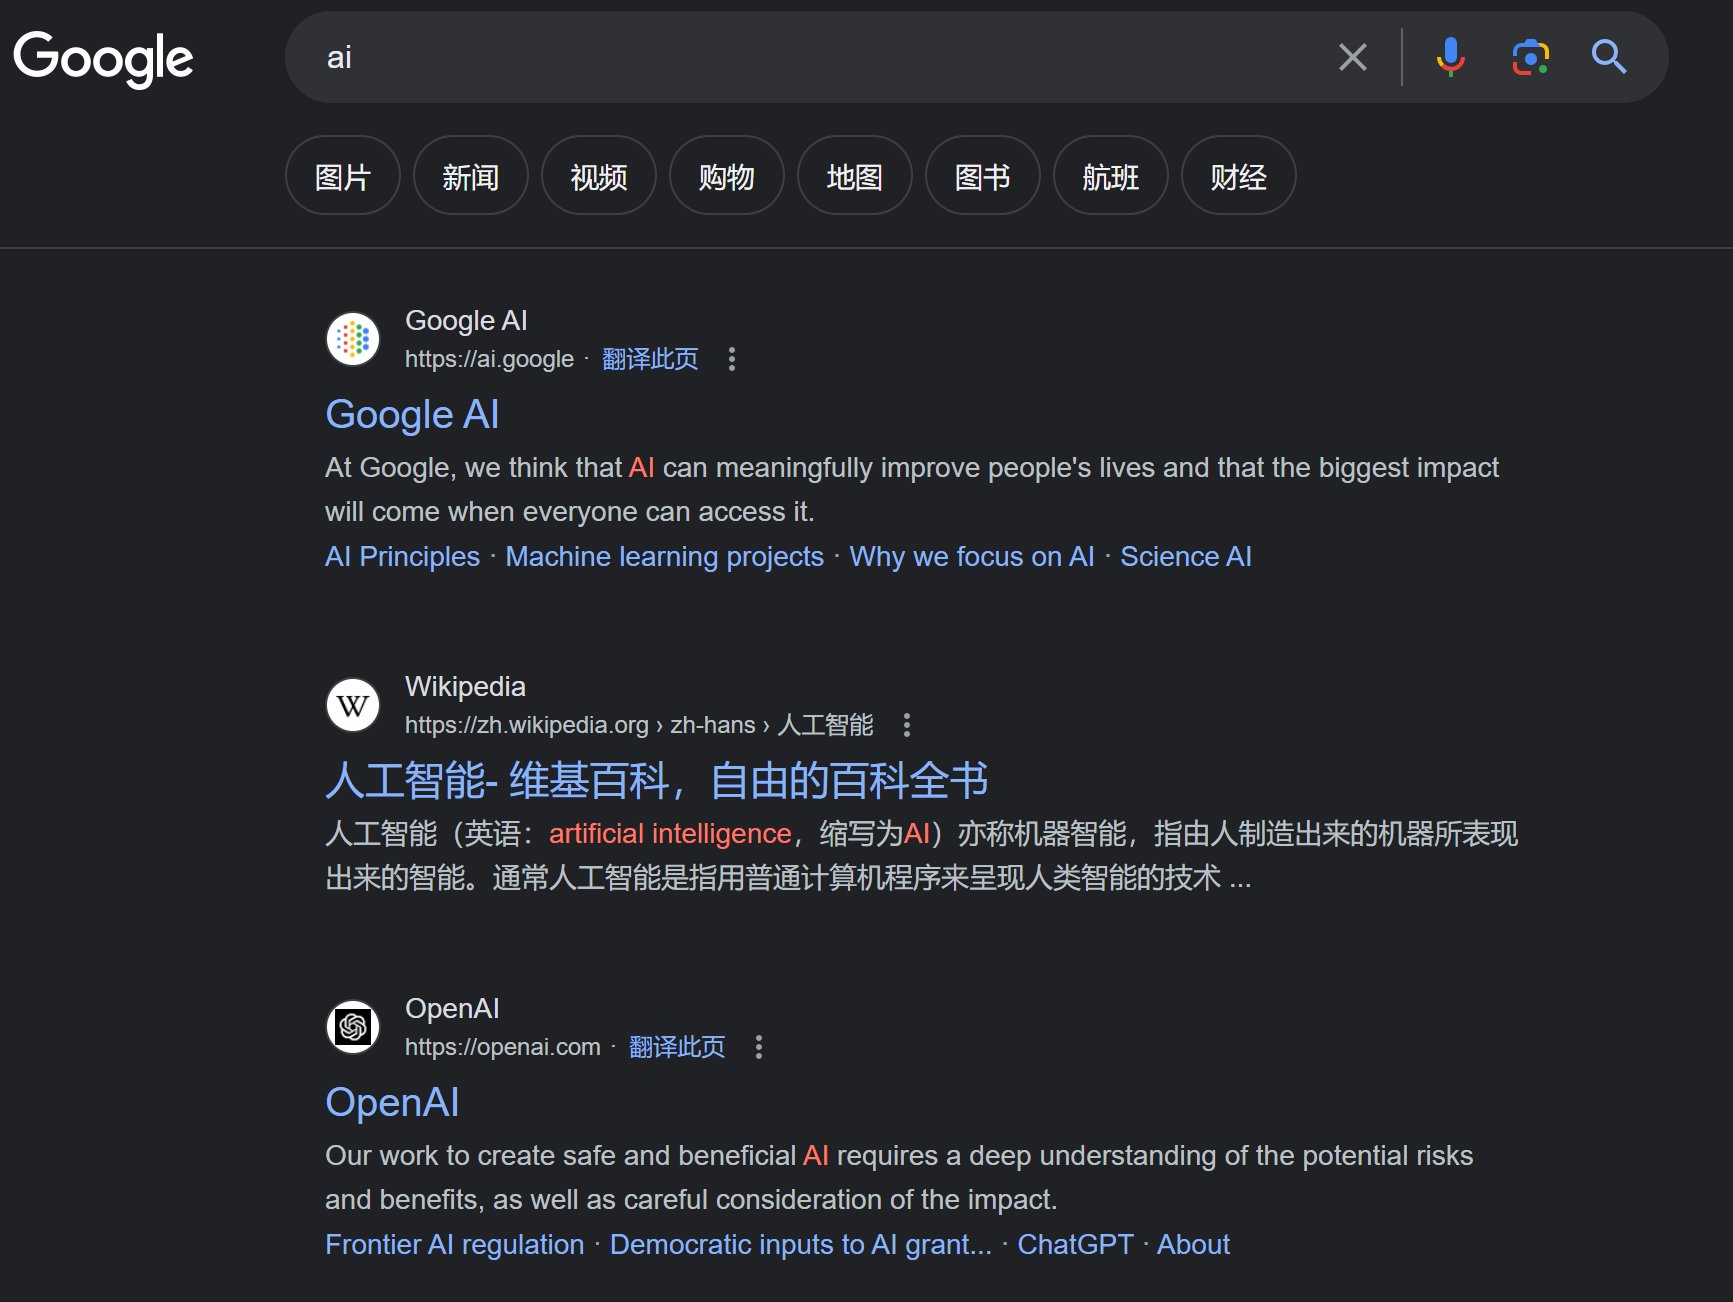Clear the search box with X icon
The height and width of the screenshot is (1302, 1733).
click(1352, 57)
